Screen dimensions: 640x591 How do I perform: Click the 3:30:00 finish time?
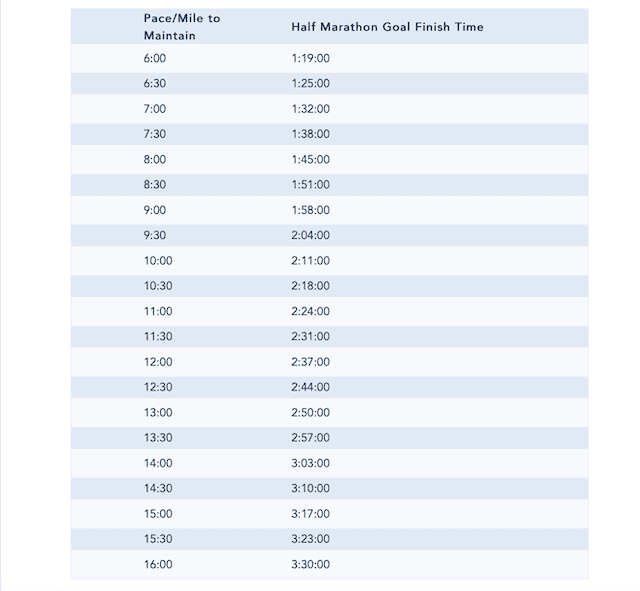pos(311,564)
